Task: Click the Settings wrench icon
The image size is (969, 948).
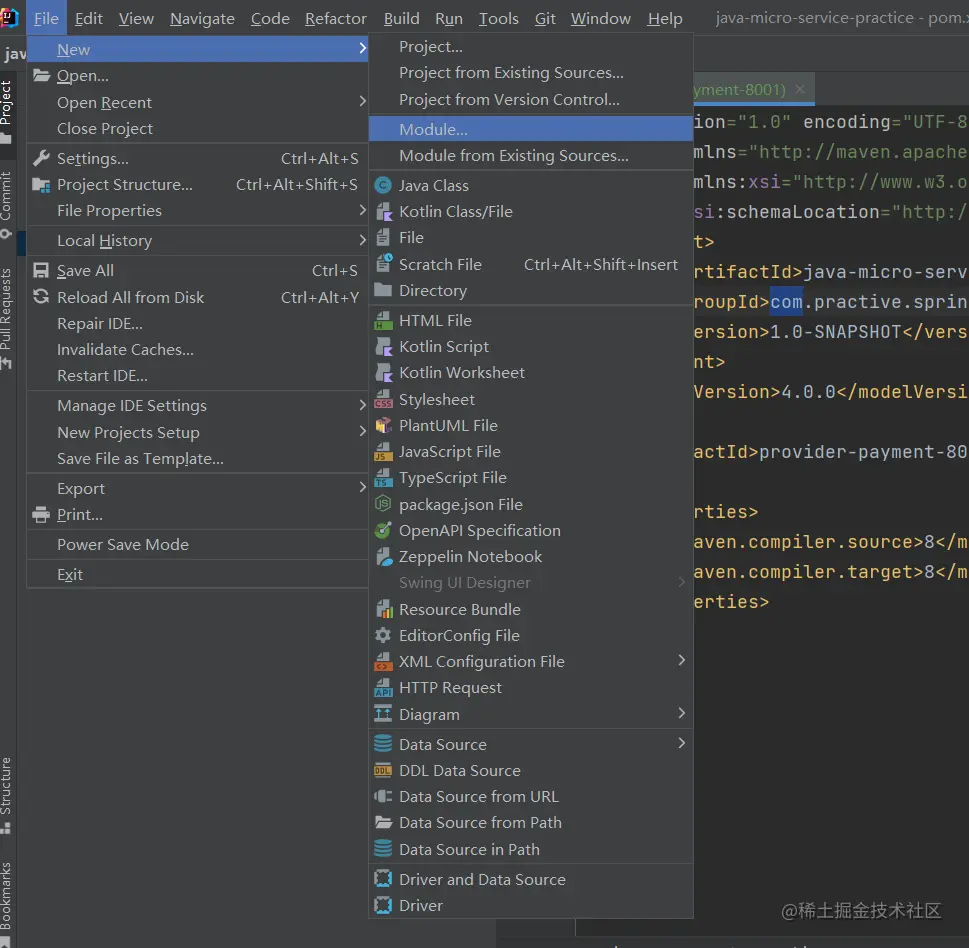Action: tap(41, 158)
